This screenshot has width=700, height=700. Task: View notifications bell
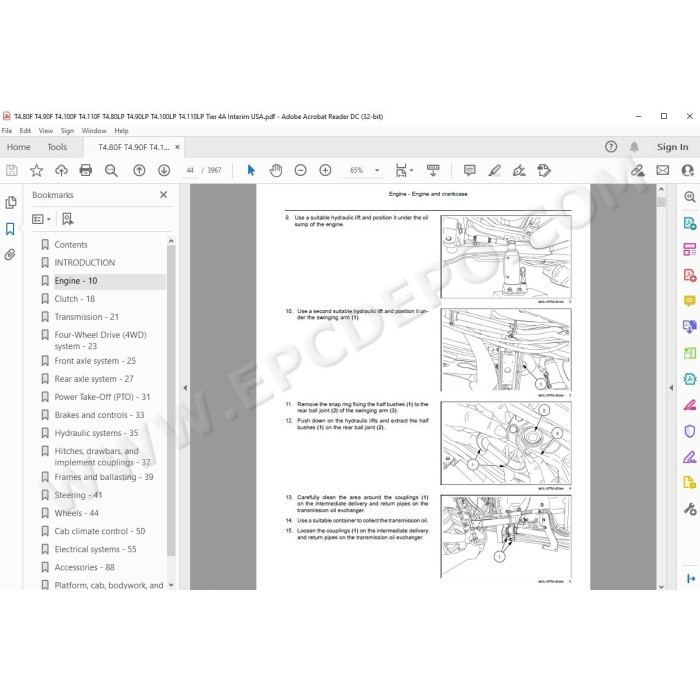coord(634,147)
